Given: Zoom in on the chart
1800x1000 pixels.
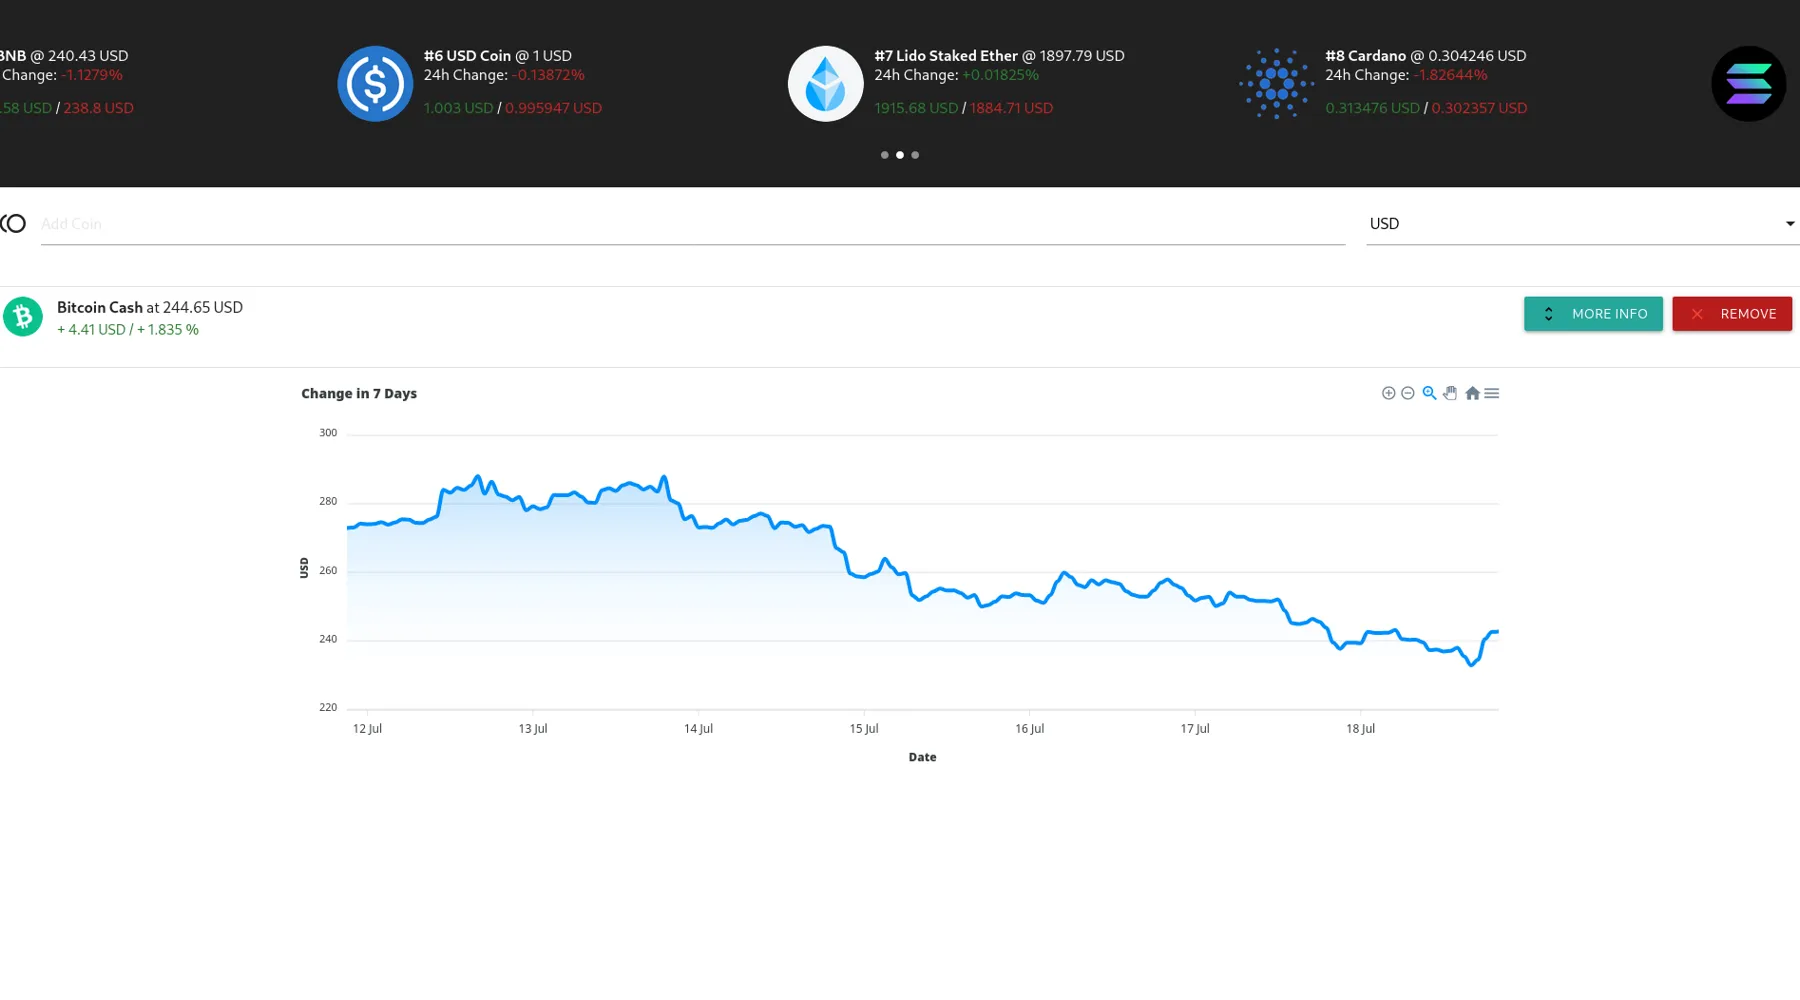Looking at the screenshot, I should [1388, 393].
